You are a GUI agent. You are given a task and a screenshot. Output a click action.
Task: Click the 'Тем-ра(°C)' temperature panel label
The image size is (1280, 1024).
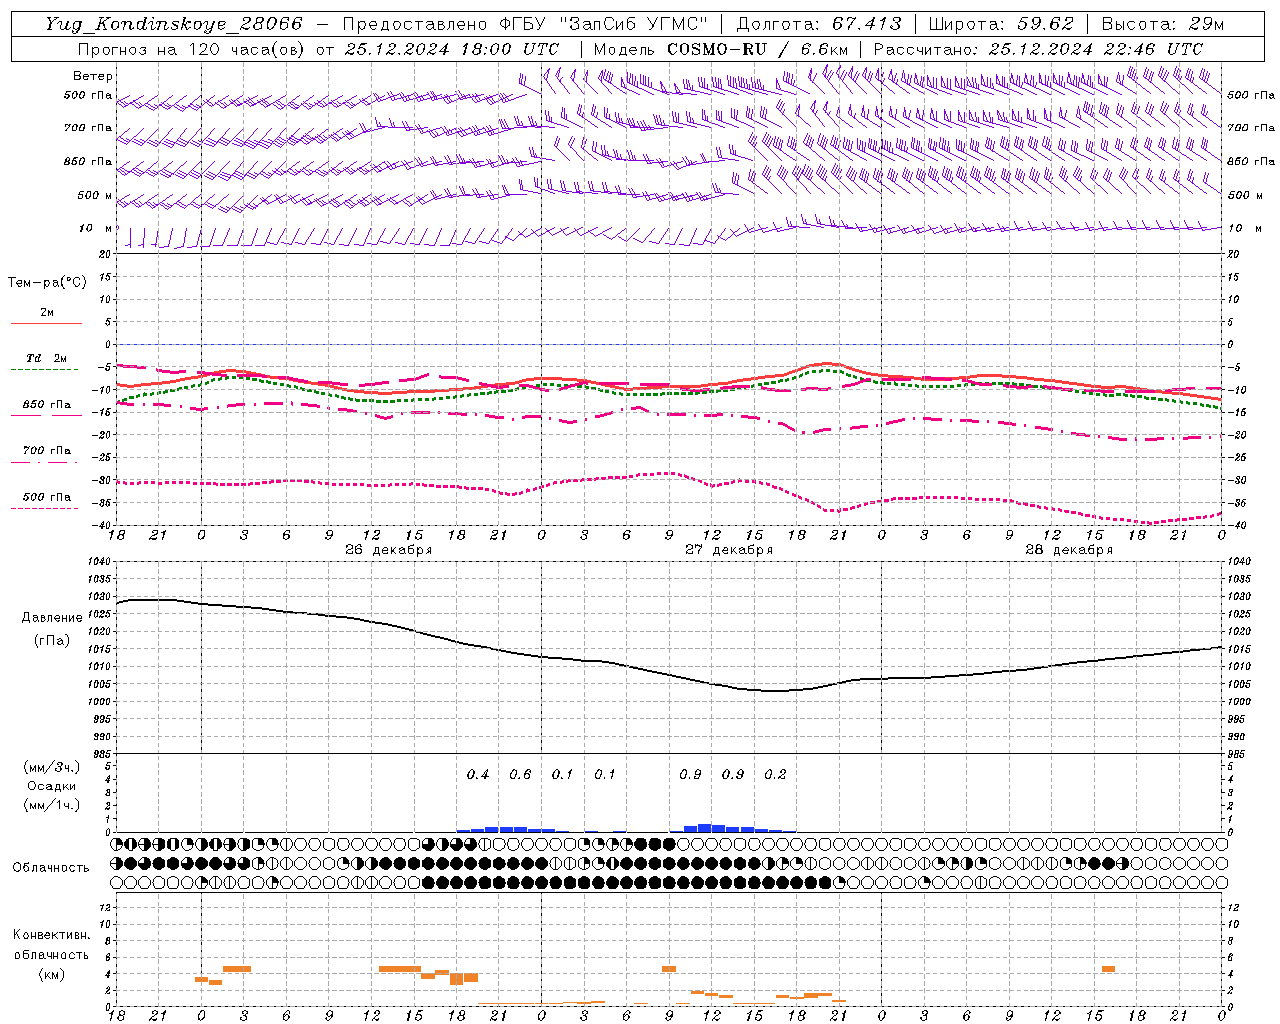click(x=47, y=283)
